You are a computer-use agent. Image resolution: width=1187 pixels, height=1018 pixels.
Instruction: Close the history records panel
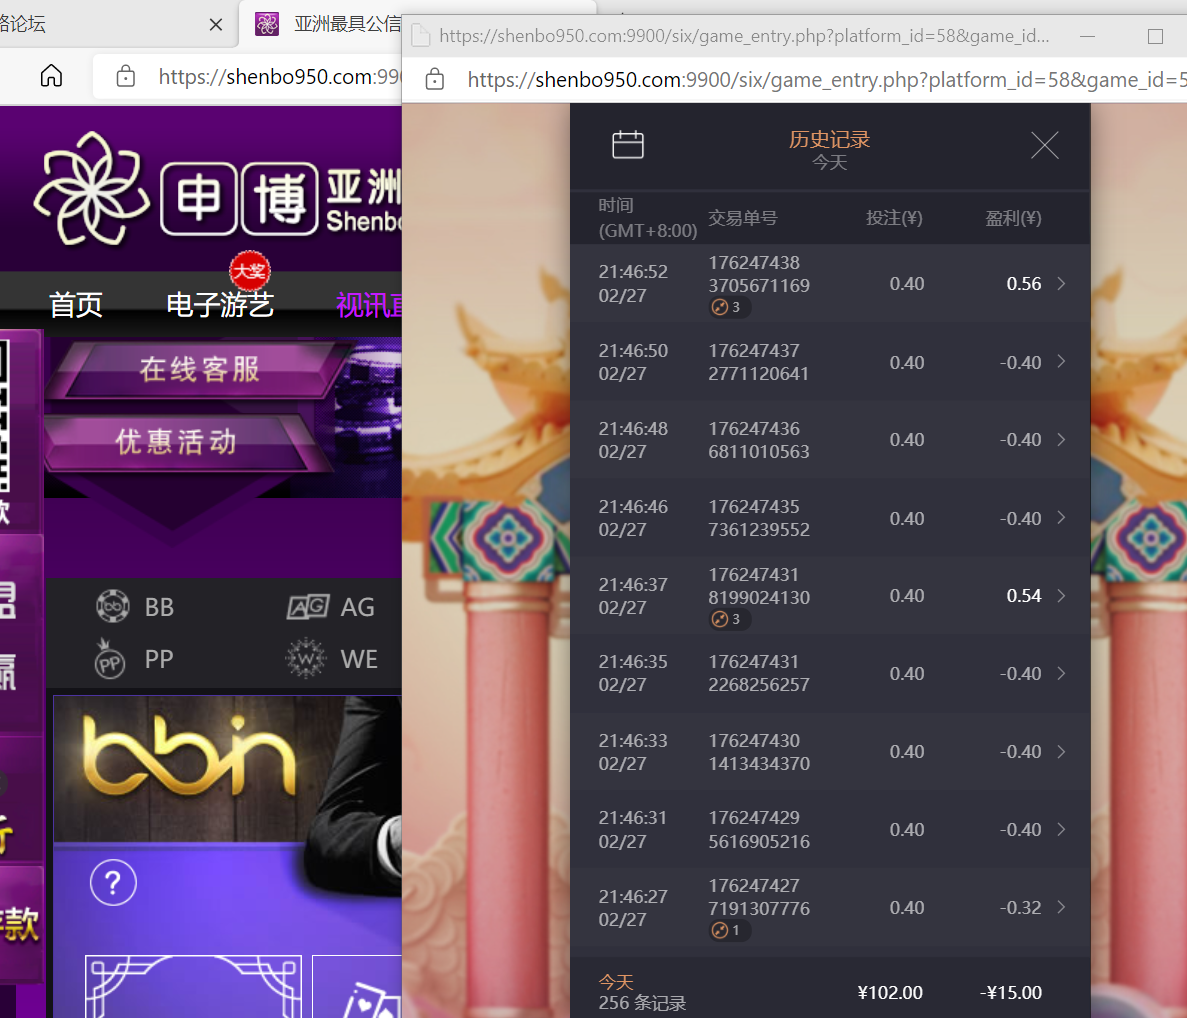1044,146
